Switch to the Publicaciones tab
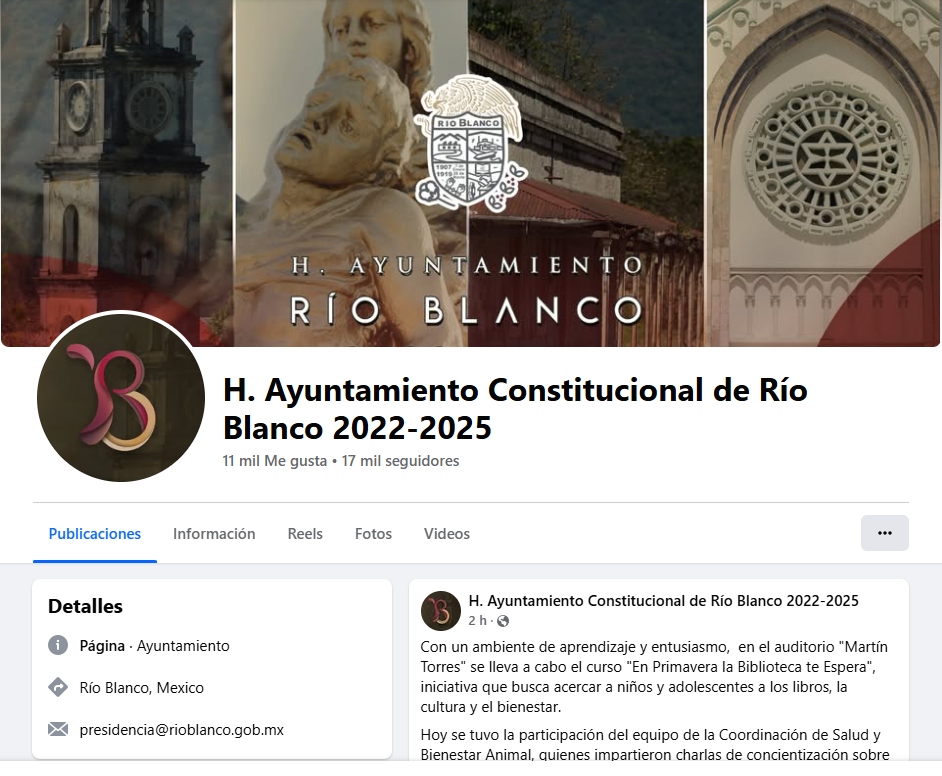Screen dimensions: 942x776 tap(95, 533)
